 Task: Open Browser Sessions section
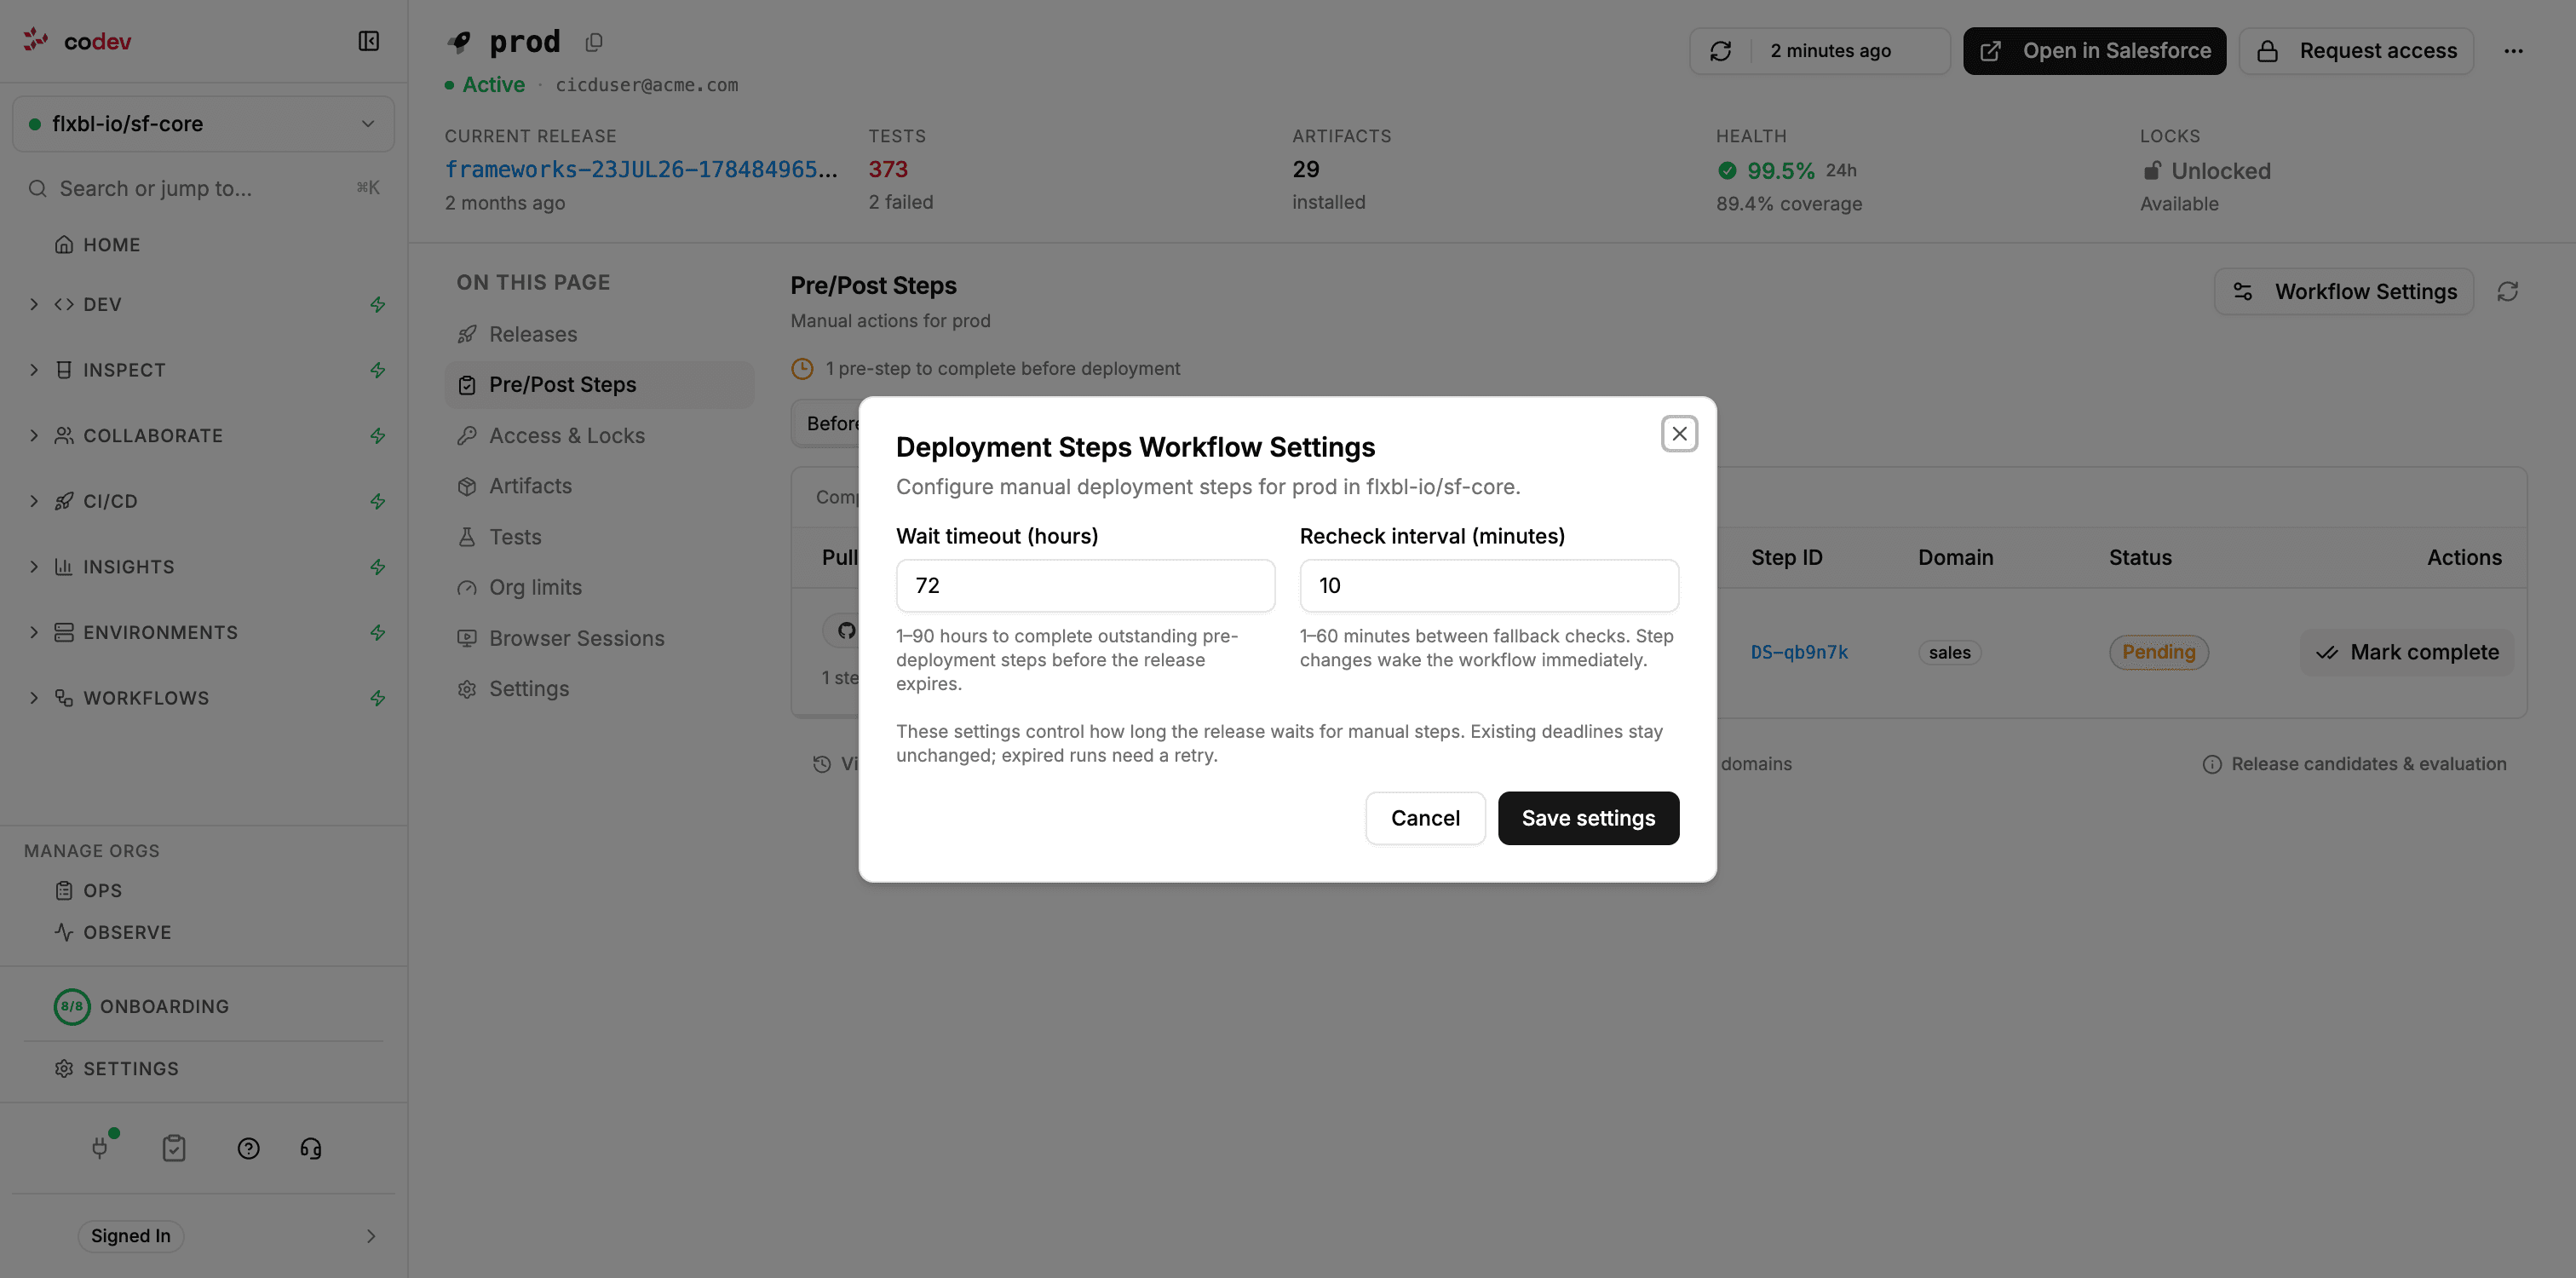click(x=599, y=638)
